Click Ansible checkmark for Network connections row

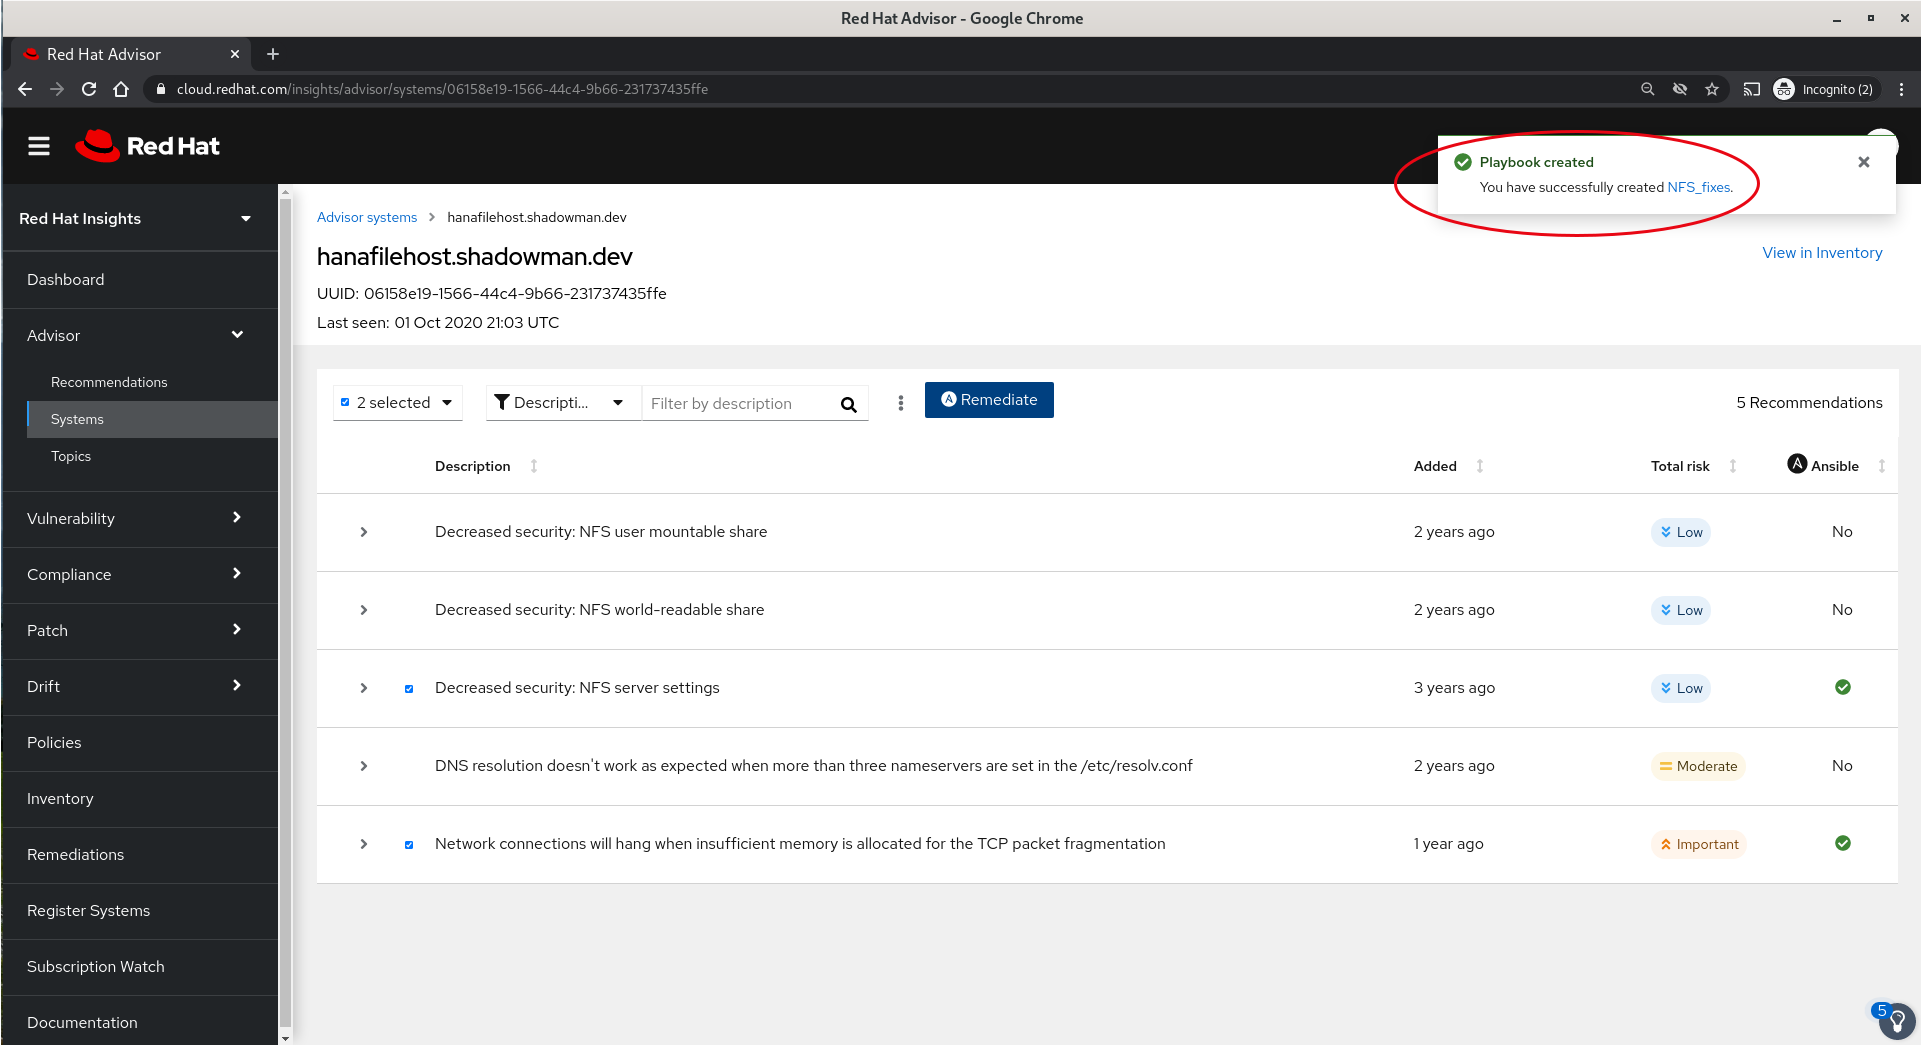click(1843, 843)
